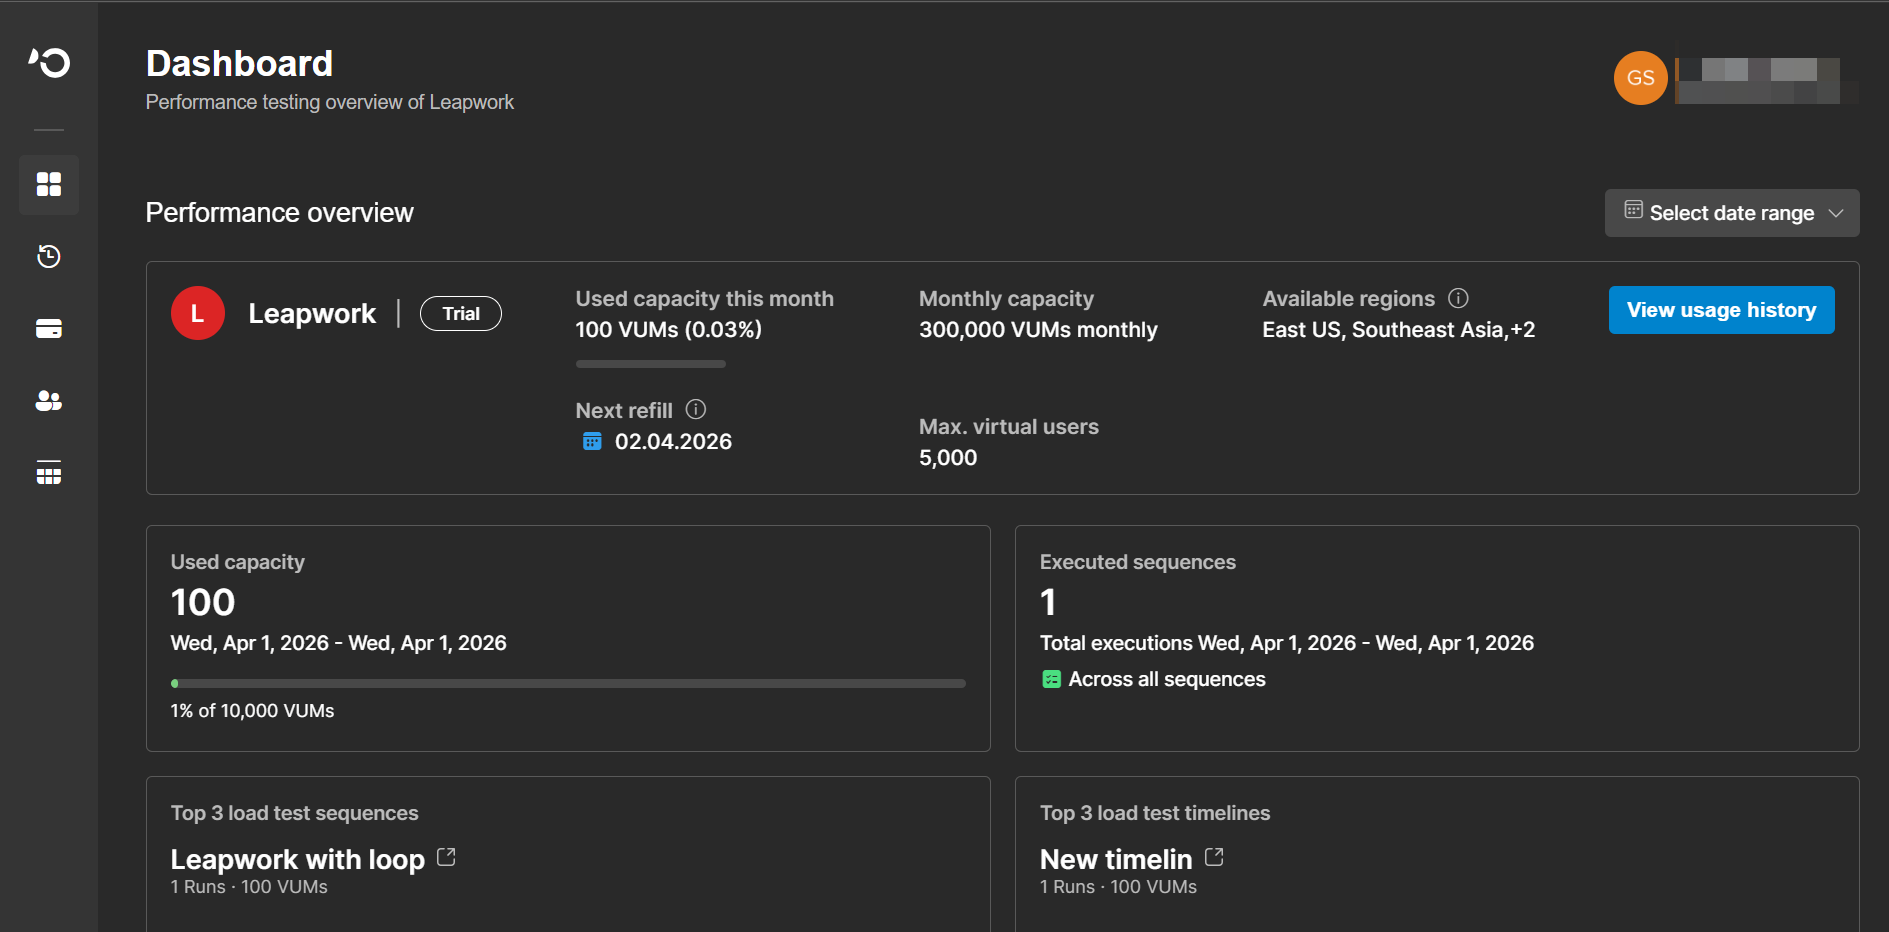
Task: Click the Used capacity progress bar
Action: click(568, 684)
